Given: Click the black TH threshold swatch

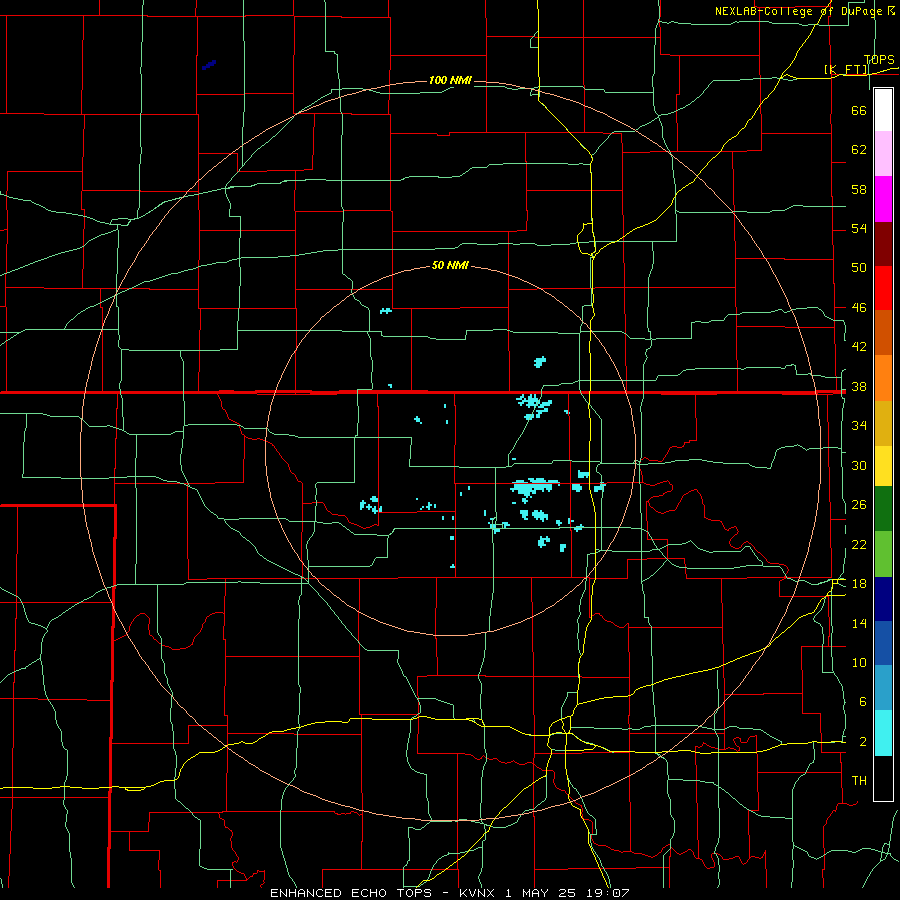Looking at the screenshot, I should [x=883, y=778].
